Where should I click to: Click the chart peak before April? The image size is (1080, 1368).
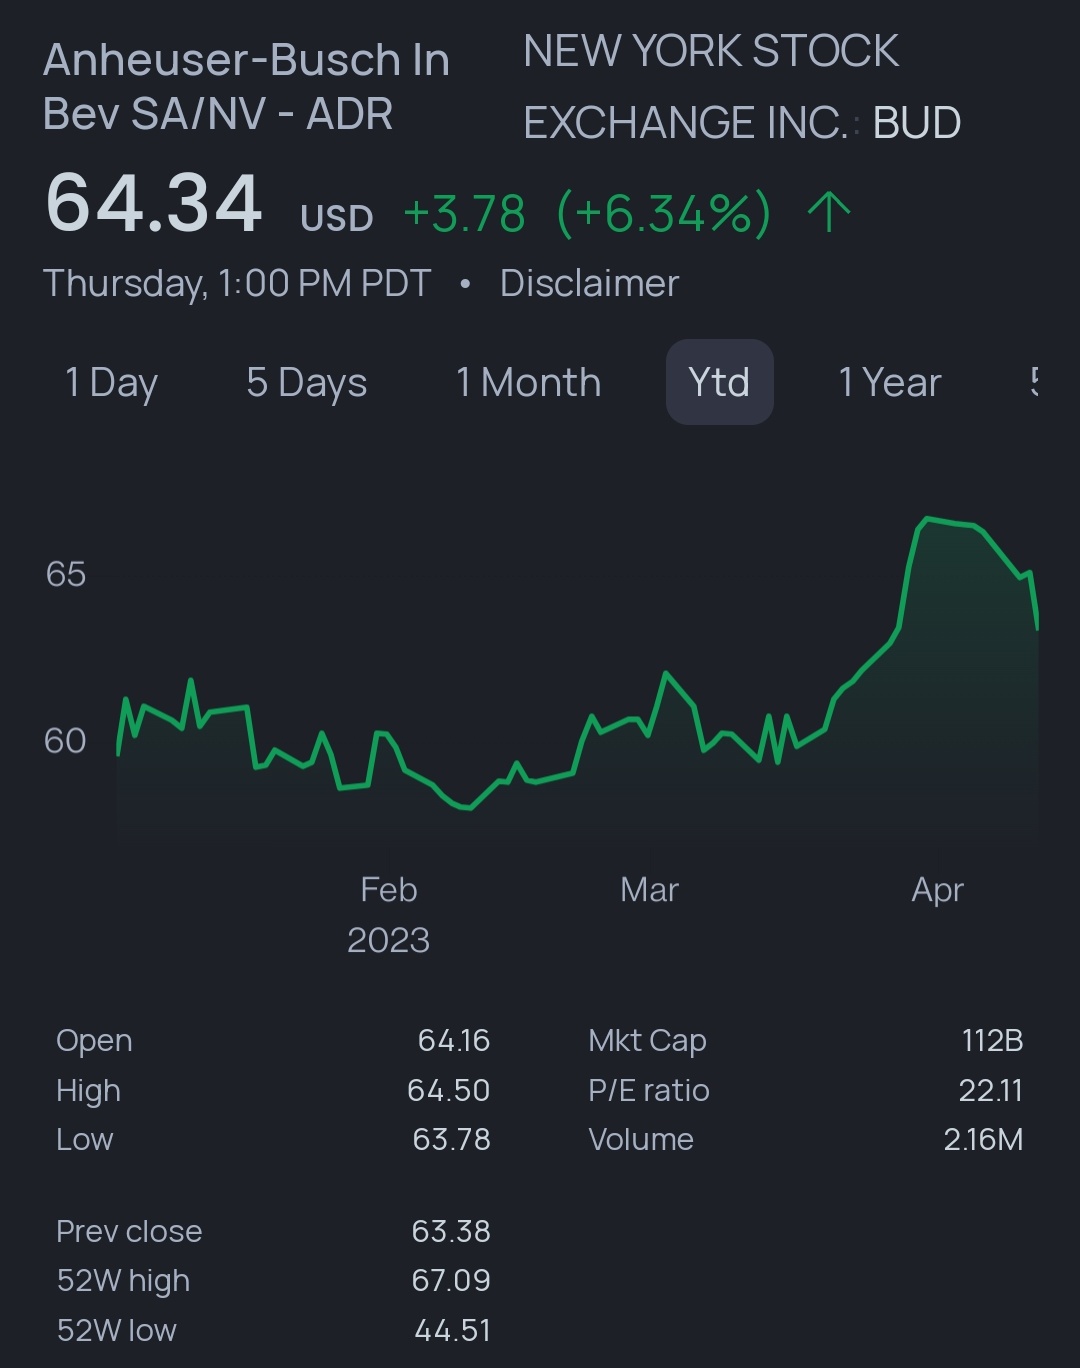[x=928, y=519]
